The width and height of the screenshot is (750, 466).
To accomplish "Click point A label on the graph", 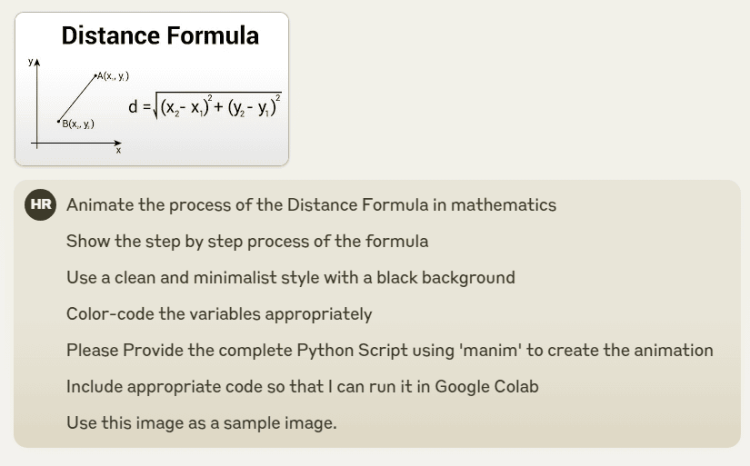I will (113, 76).
